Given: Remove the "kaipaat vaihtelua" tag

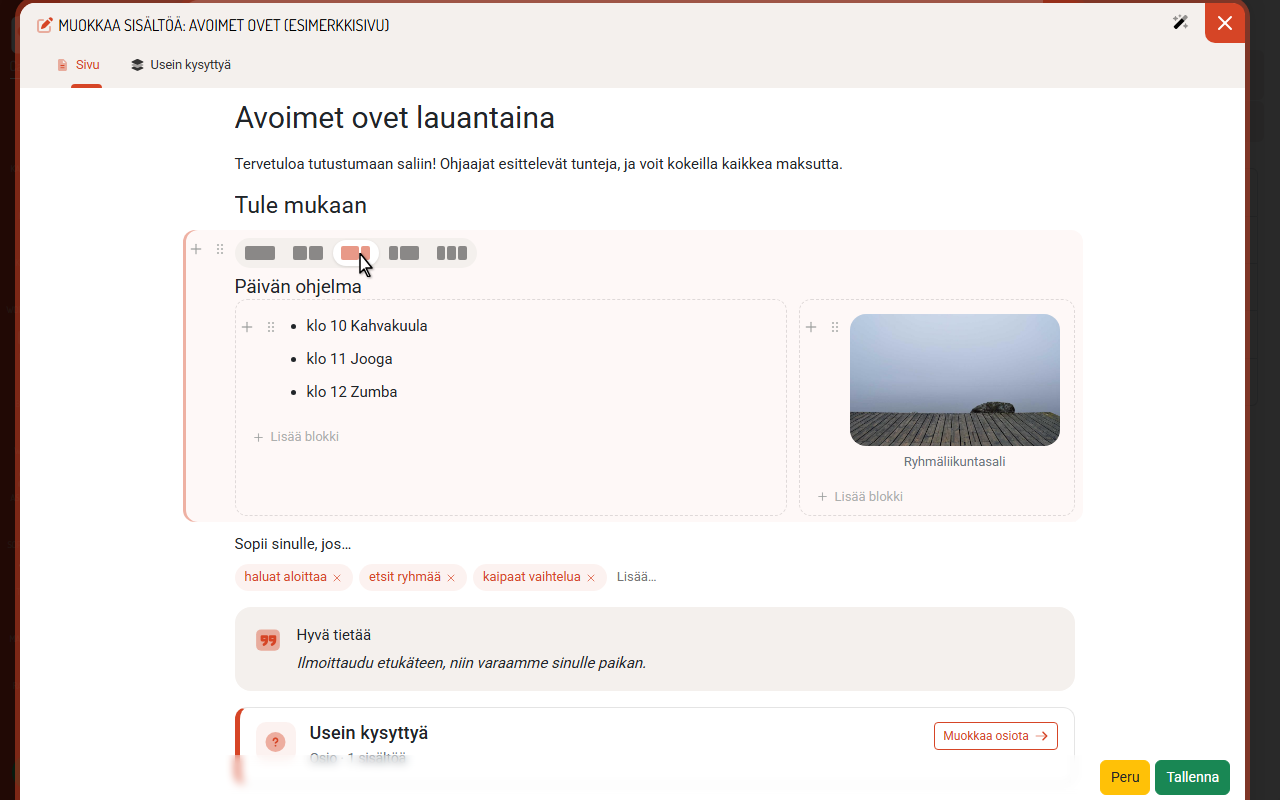Looking at the screenshot, I should coord(591,578).
